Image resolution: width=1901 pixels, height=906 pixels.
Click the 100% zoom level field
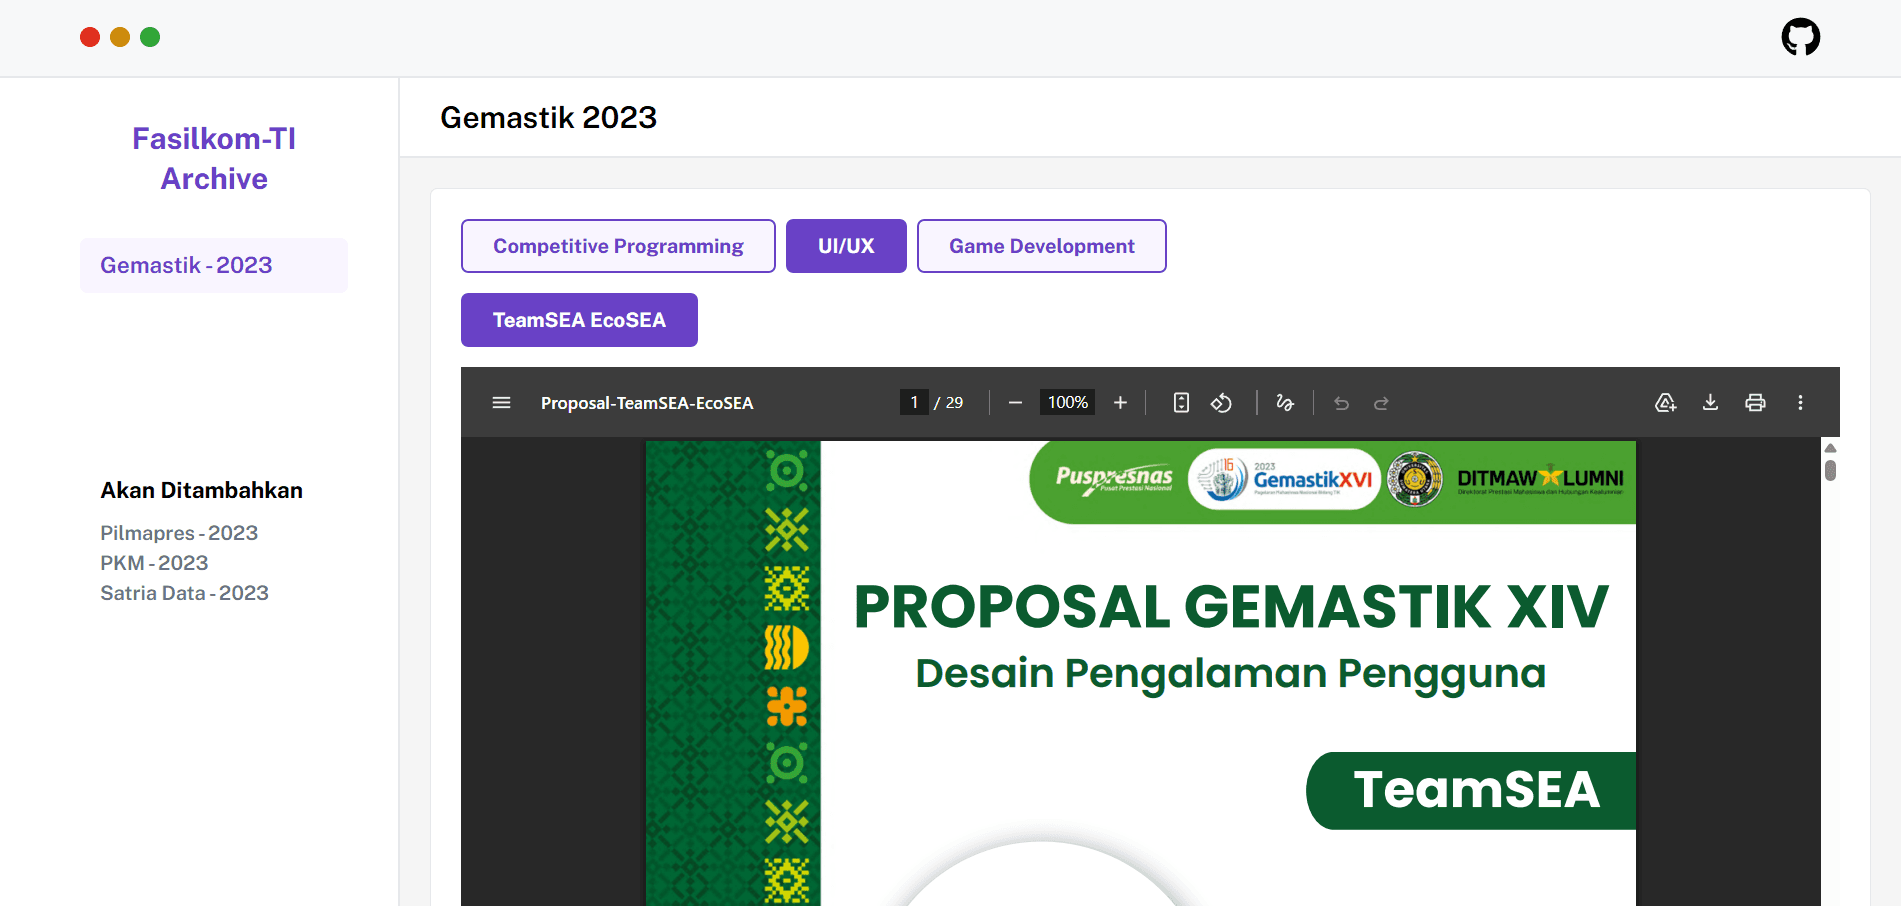pos(1067,402)
